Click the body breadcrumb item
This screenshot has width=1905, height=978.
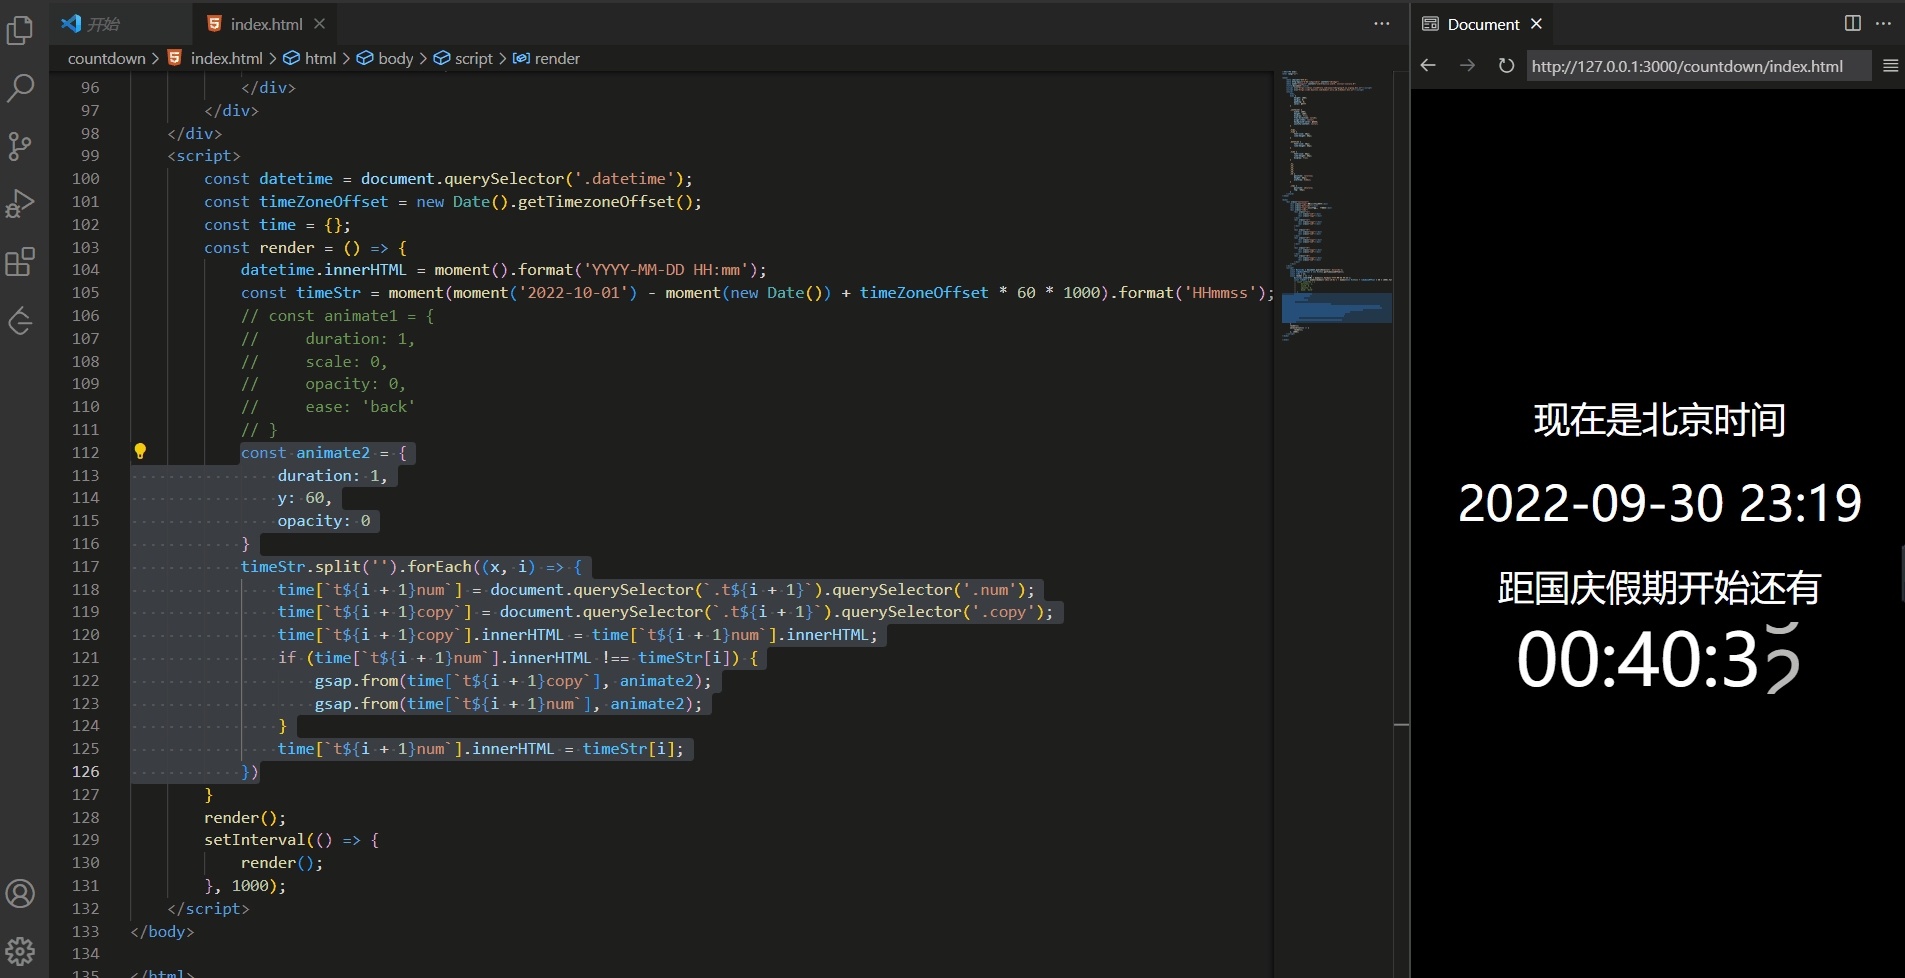click(395, 58)
